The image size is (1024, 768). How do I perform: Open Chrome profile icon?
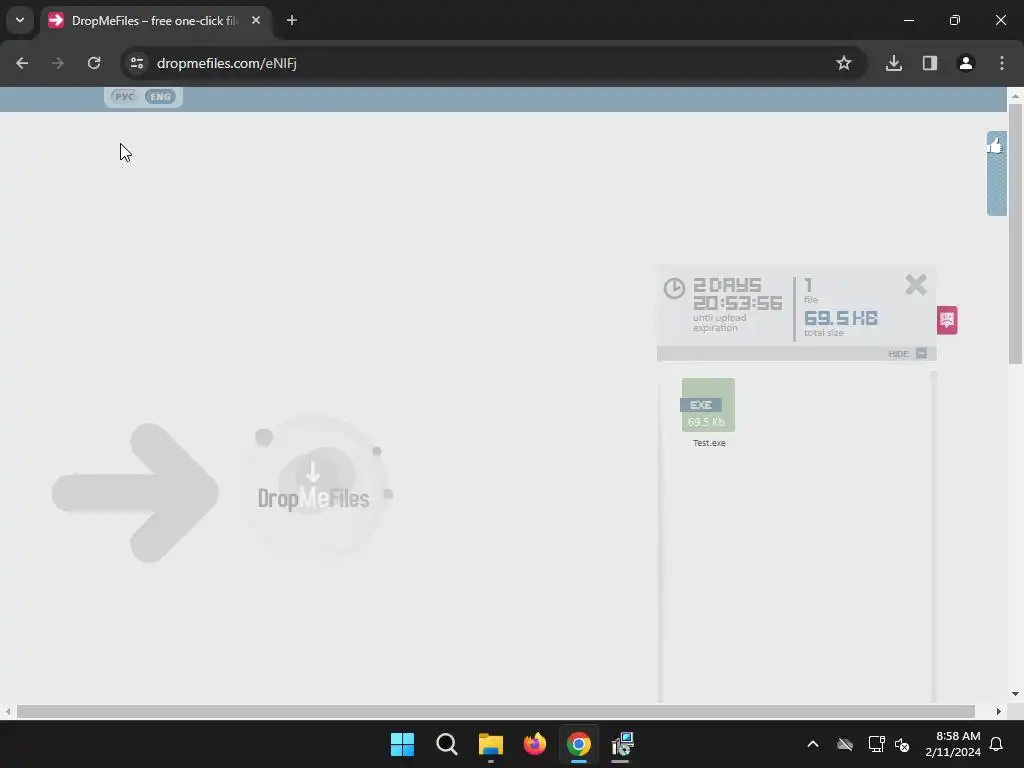click(x=966, y=63)
